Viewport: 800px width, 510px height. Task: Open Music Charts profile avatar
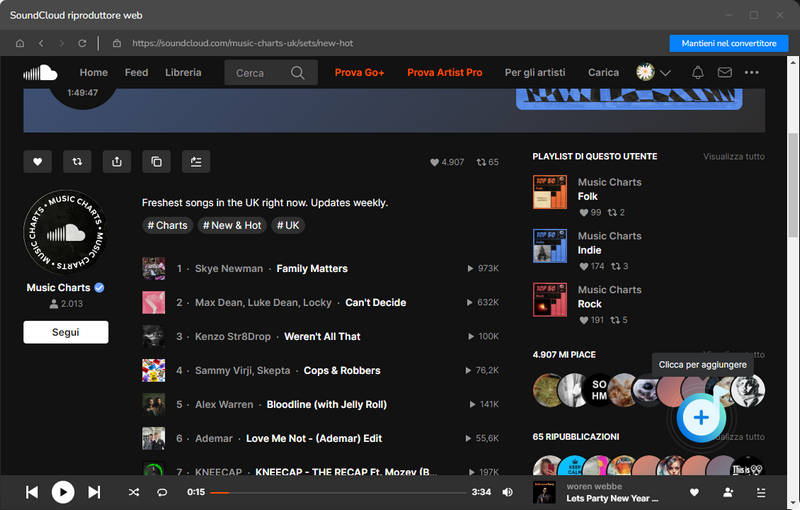[64, 233]
